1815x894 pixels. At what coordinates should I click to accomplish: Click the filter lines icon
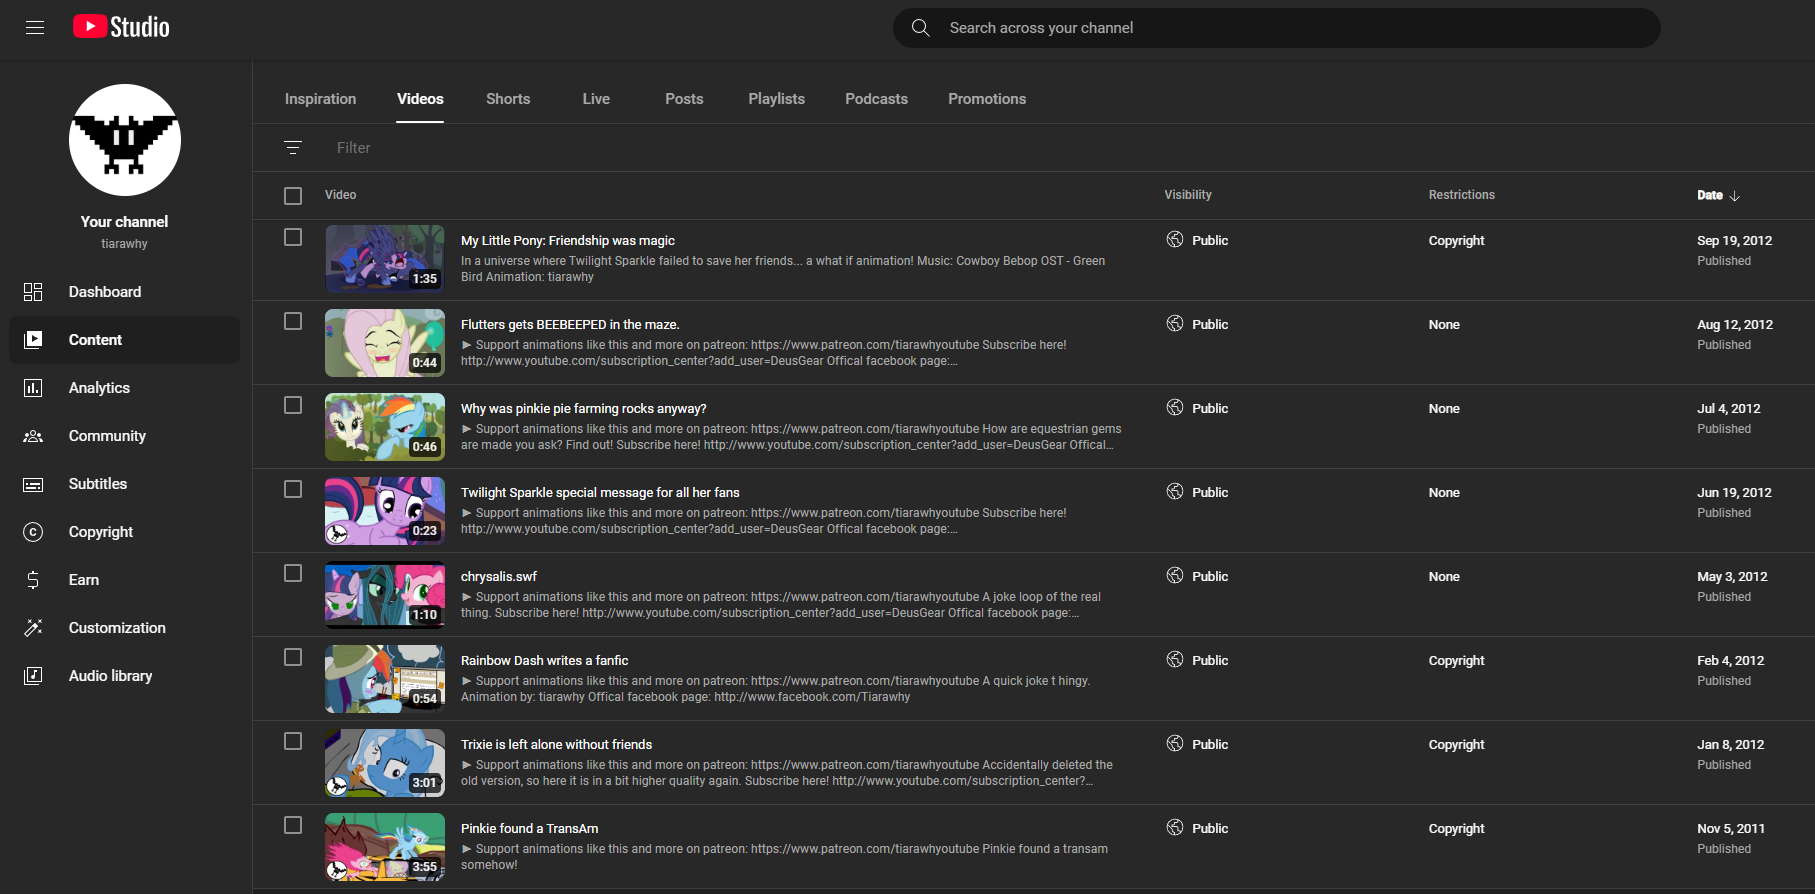point(293,148)
